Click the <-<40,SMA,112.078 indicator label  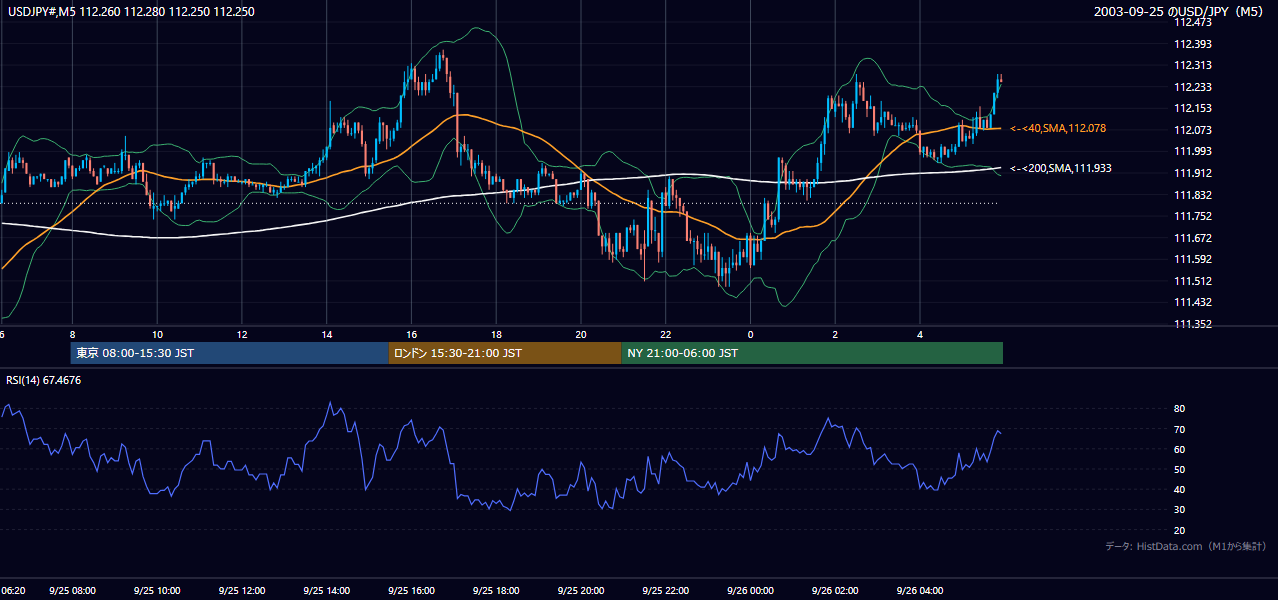coord(1058,128)
